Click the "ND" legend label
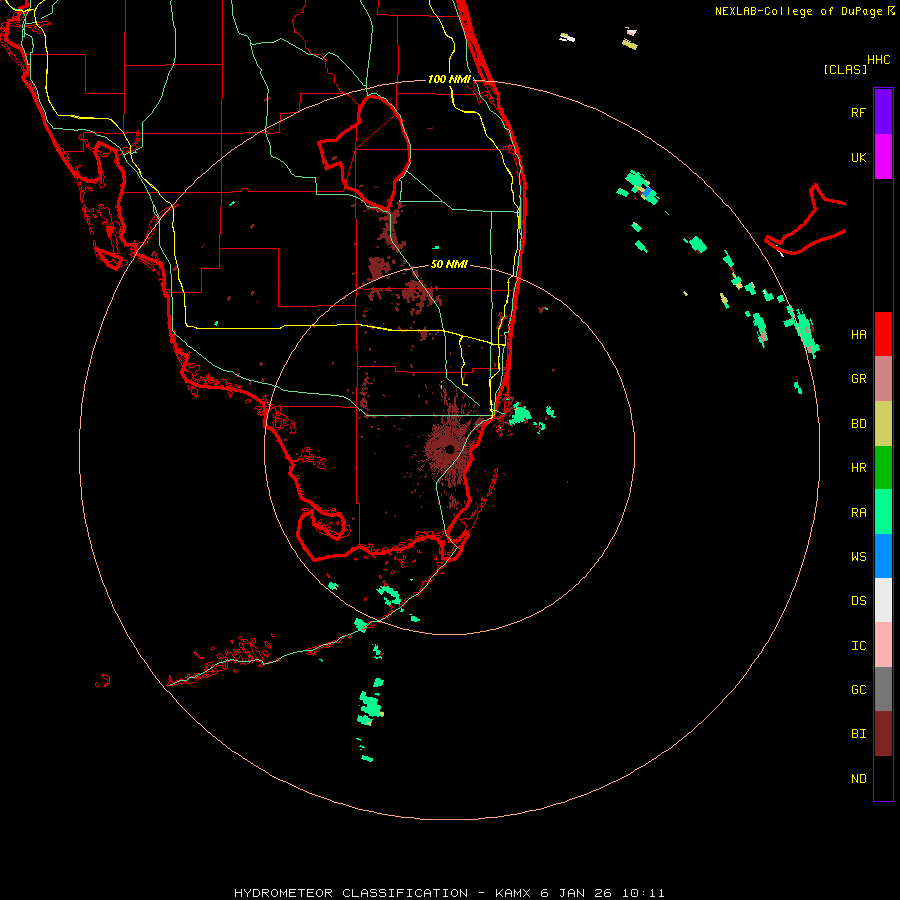Viewport: 900px width, 900px height. 858,778
